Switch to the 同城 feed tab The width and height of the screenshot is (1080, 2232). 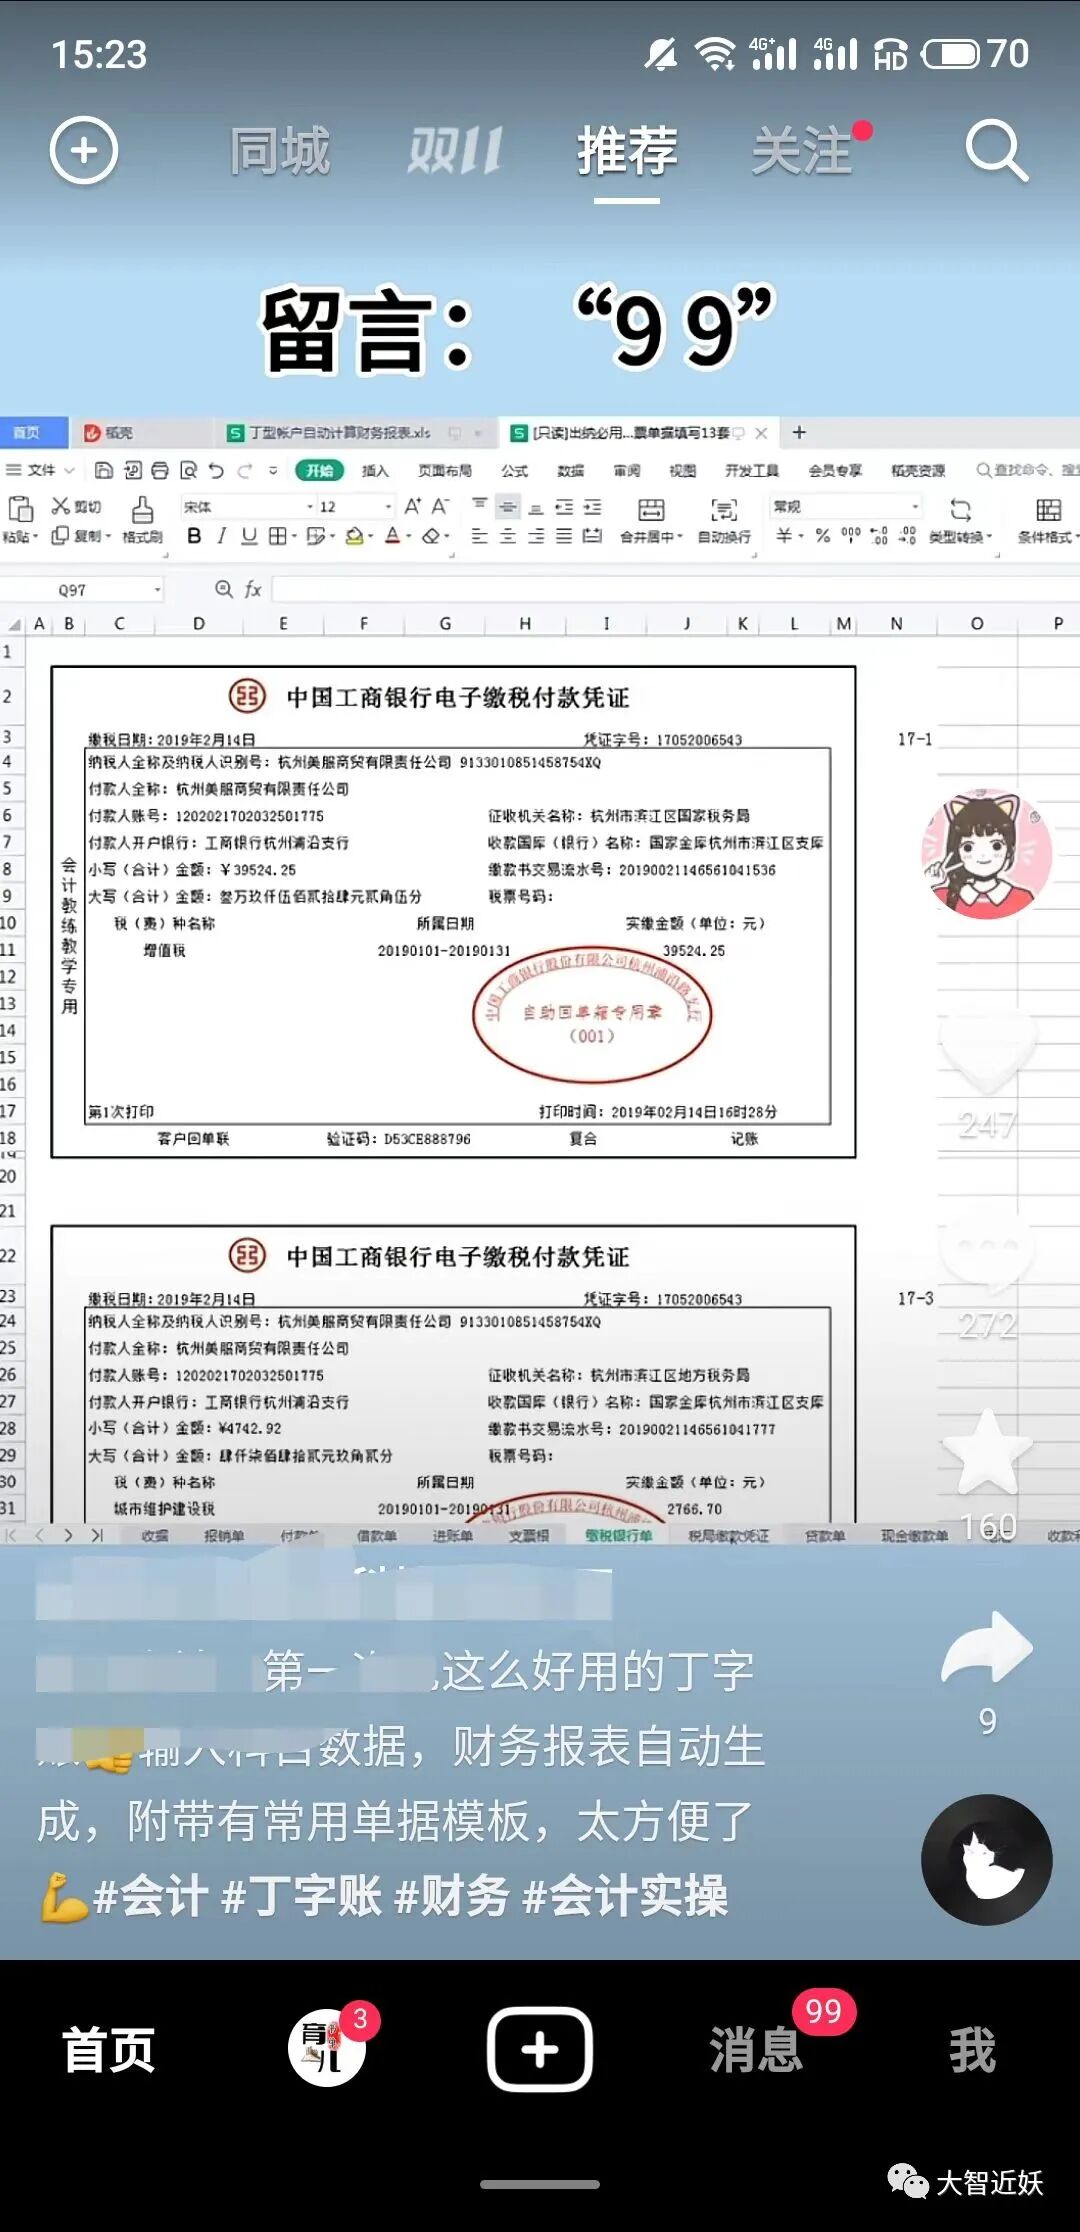280,151
